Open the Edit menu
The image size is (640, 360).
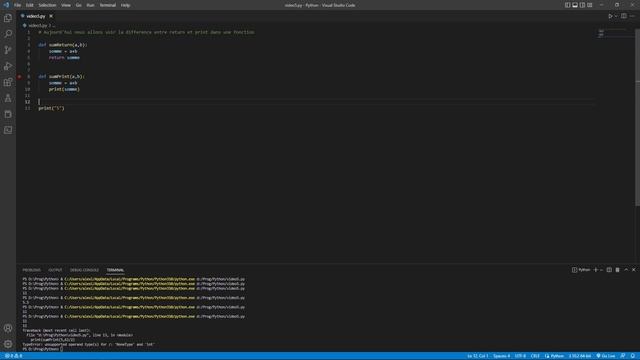click(x=30, y=5)
